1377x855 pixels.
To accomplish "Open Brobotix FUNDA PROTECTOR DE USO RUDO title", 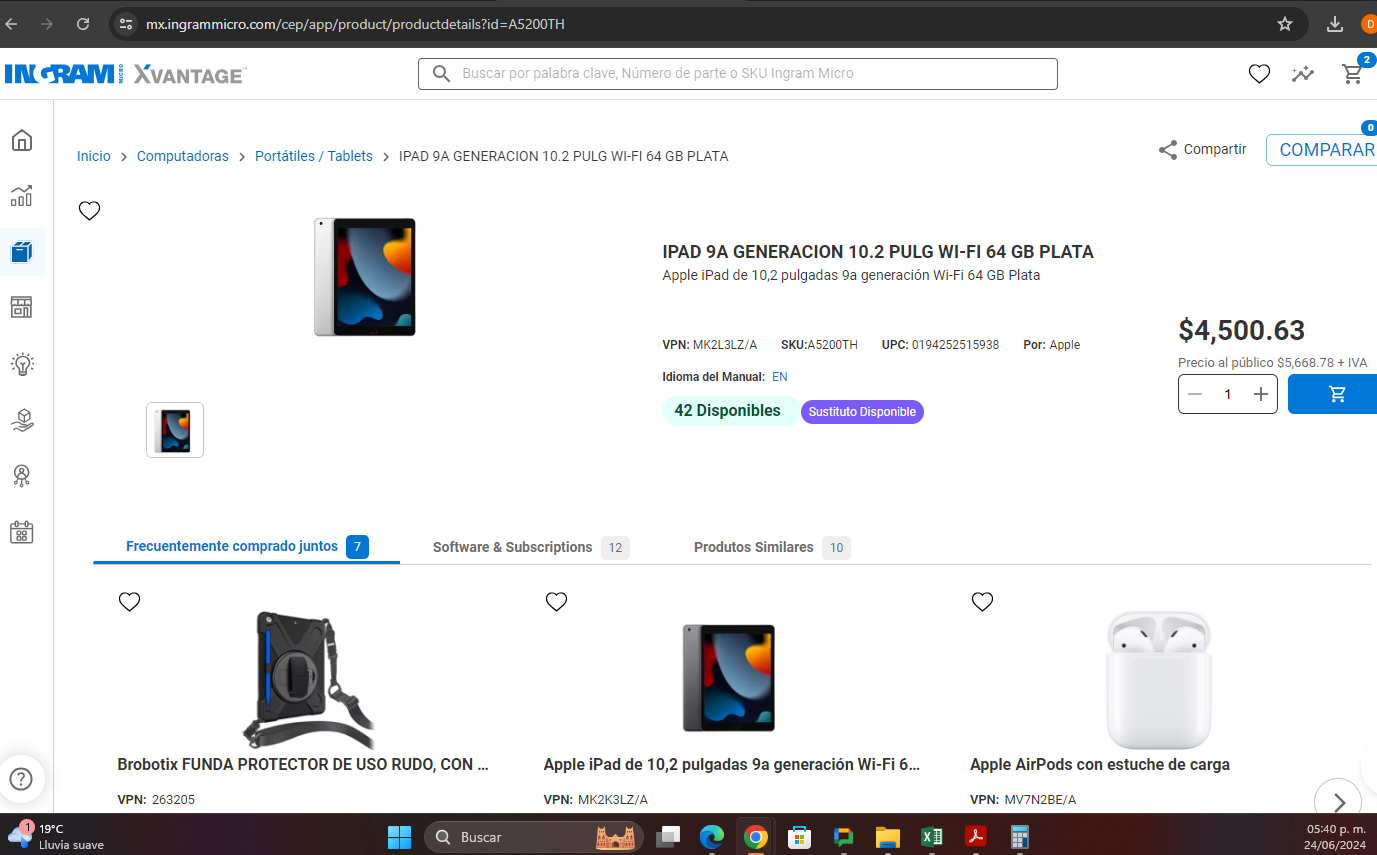I will 303,764.
